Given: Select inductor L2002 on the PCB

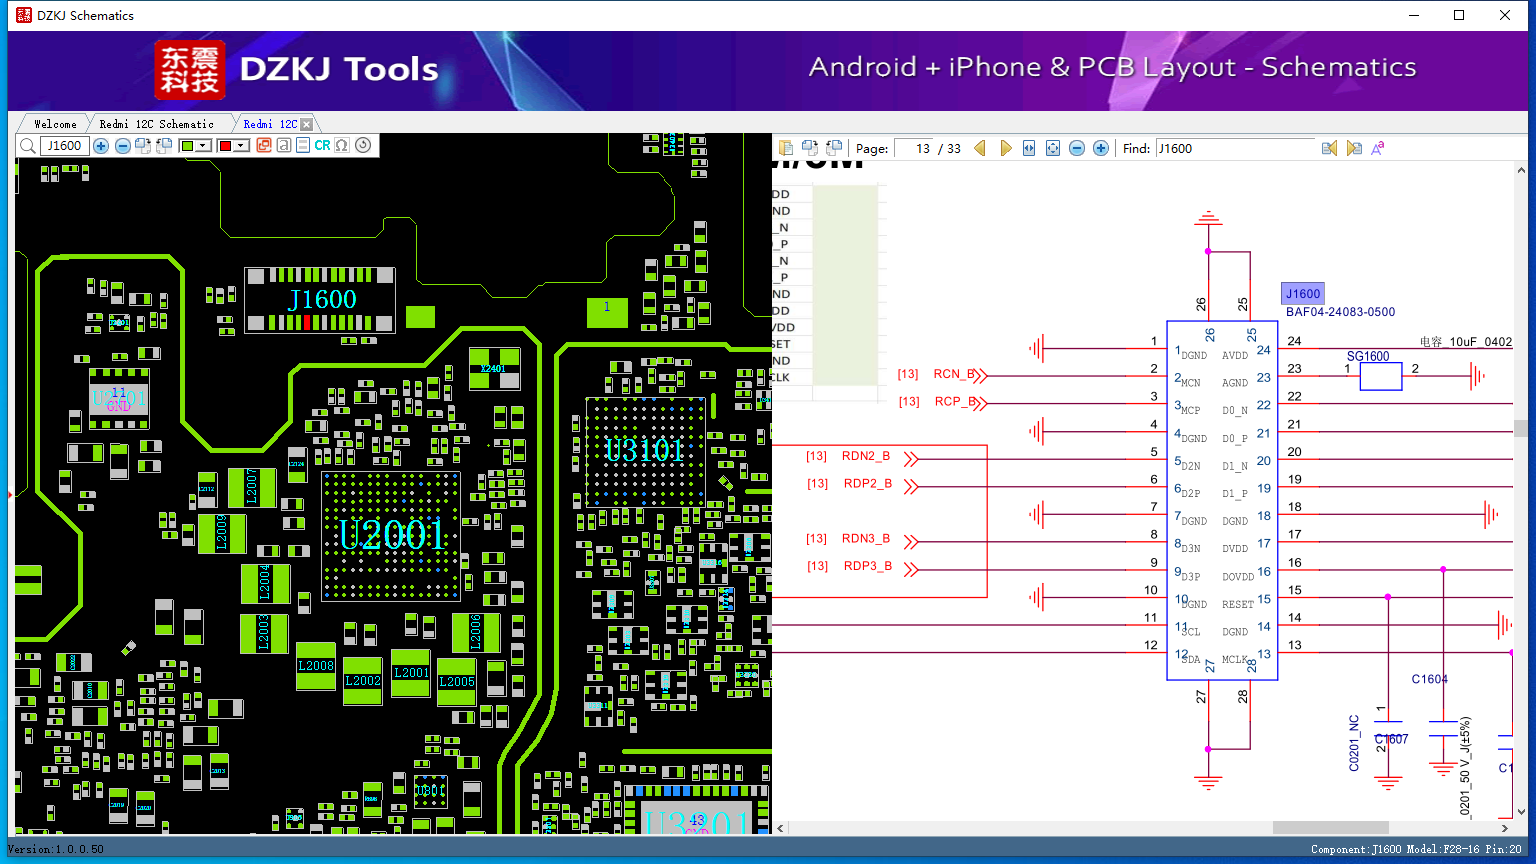Looking at the screenshot, I should coord(362,681).
